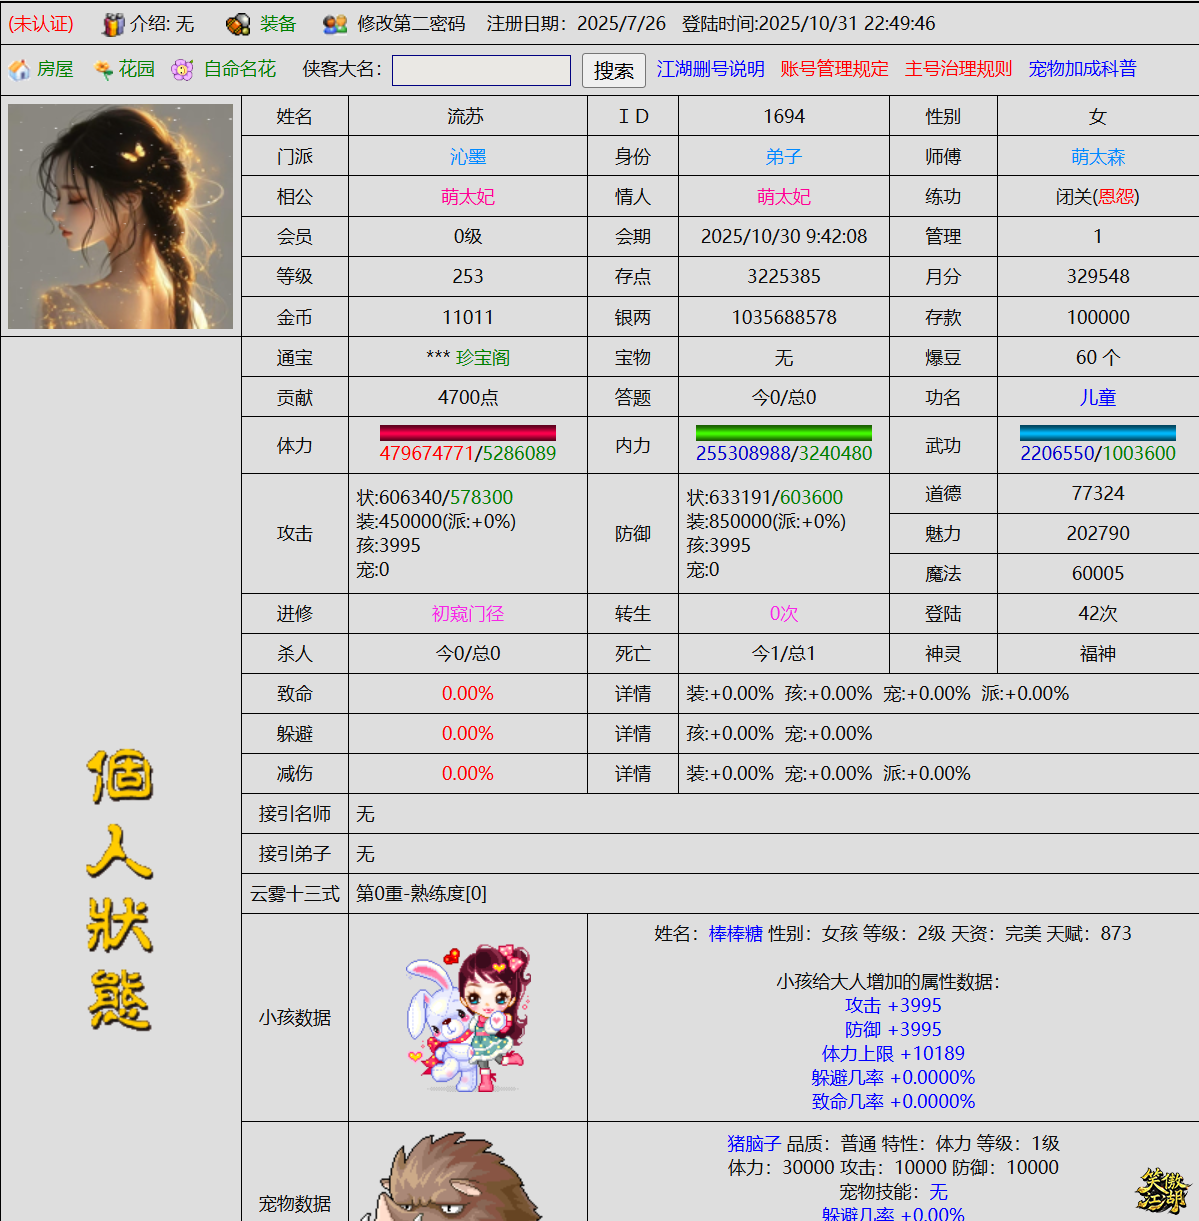The height and width of the screenshot is (1221, 1199).
Task: Click the character avatar portrait
Action: click(x=120, y=217)
